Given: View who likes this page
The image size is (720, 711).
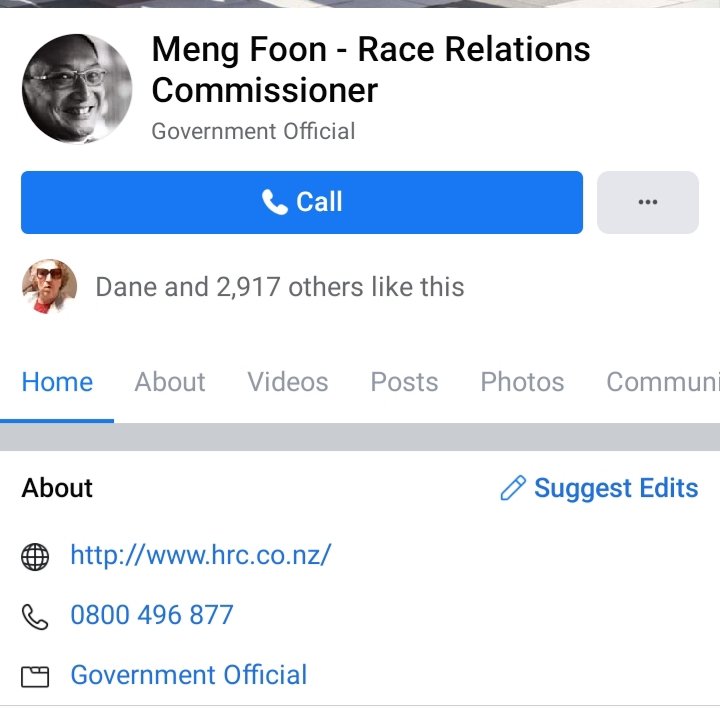Looking at the screenshot, I should [280, 288].
